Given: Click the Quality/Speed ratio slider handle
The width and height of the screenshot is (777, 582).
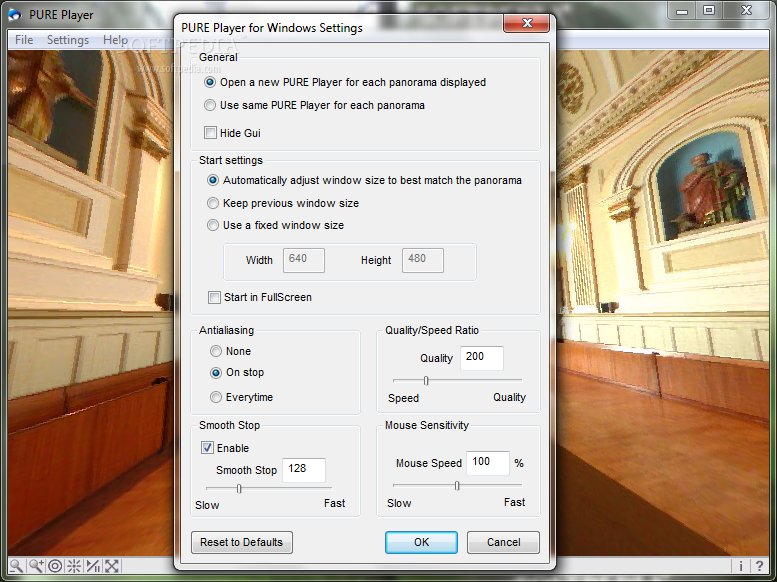Looking at the screenshot, I should [426, 381].
